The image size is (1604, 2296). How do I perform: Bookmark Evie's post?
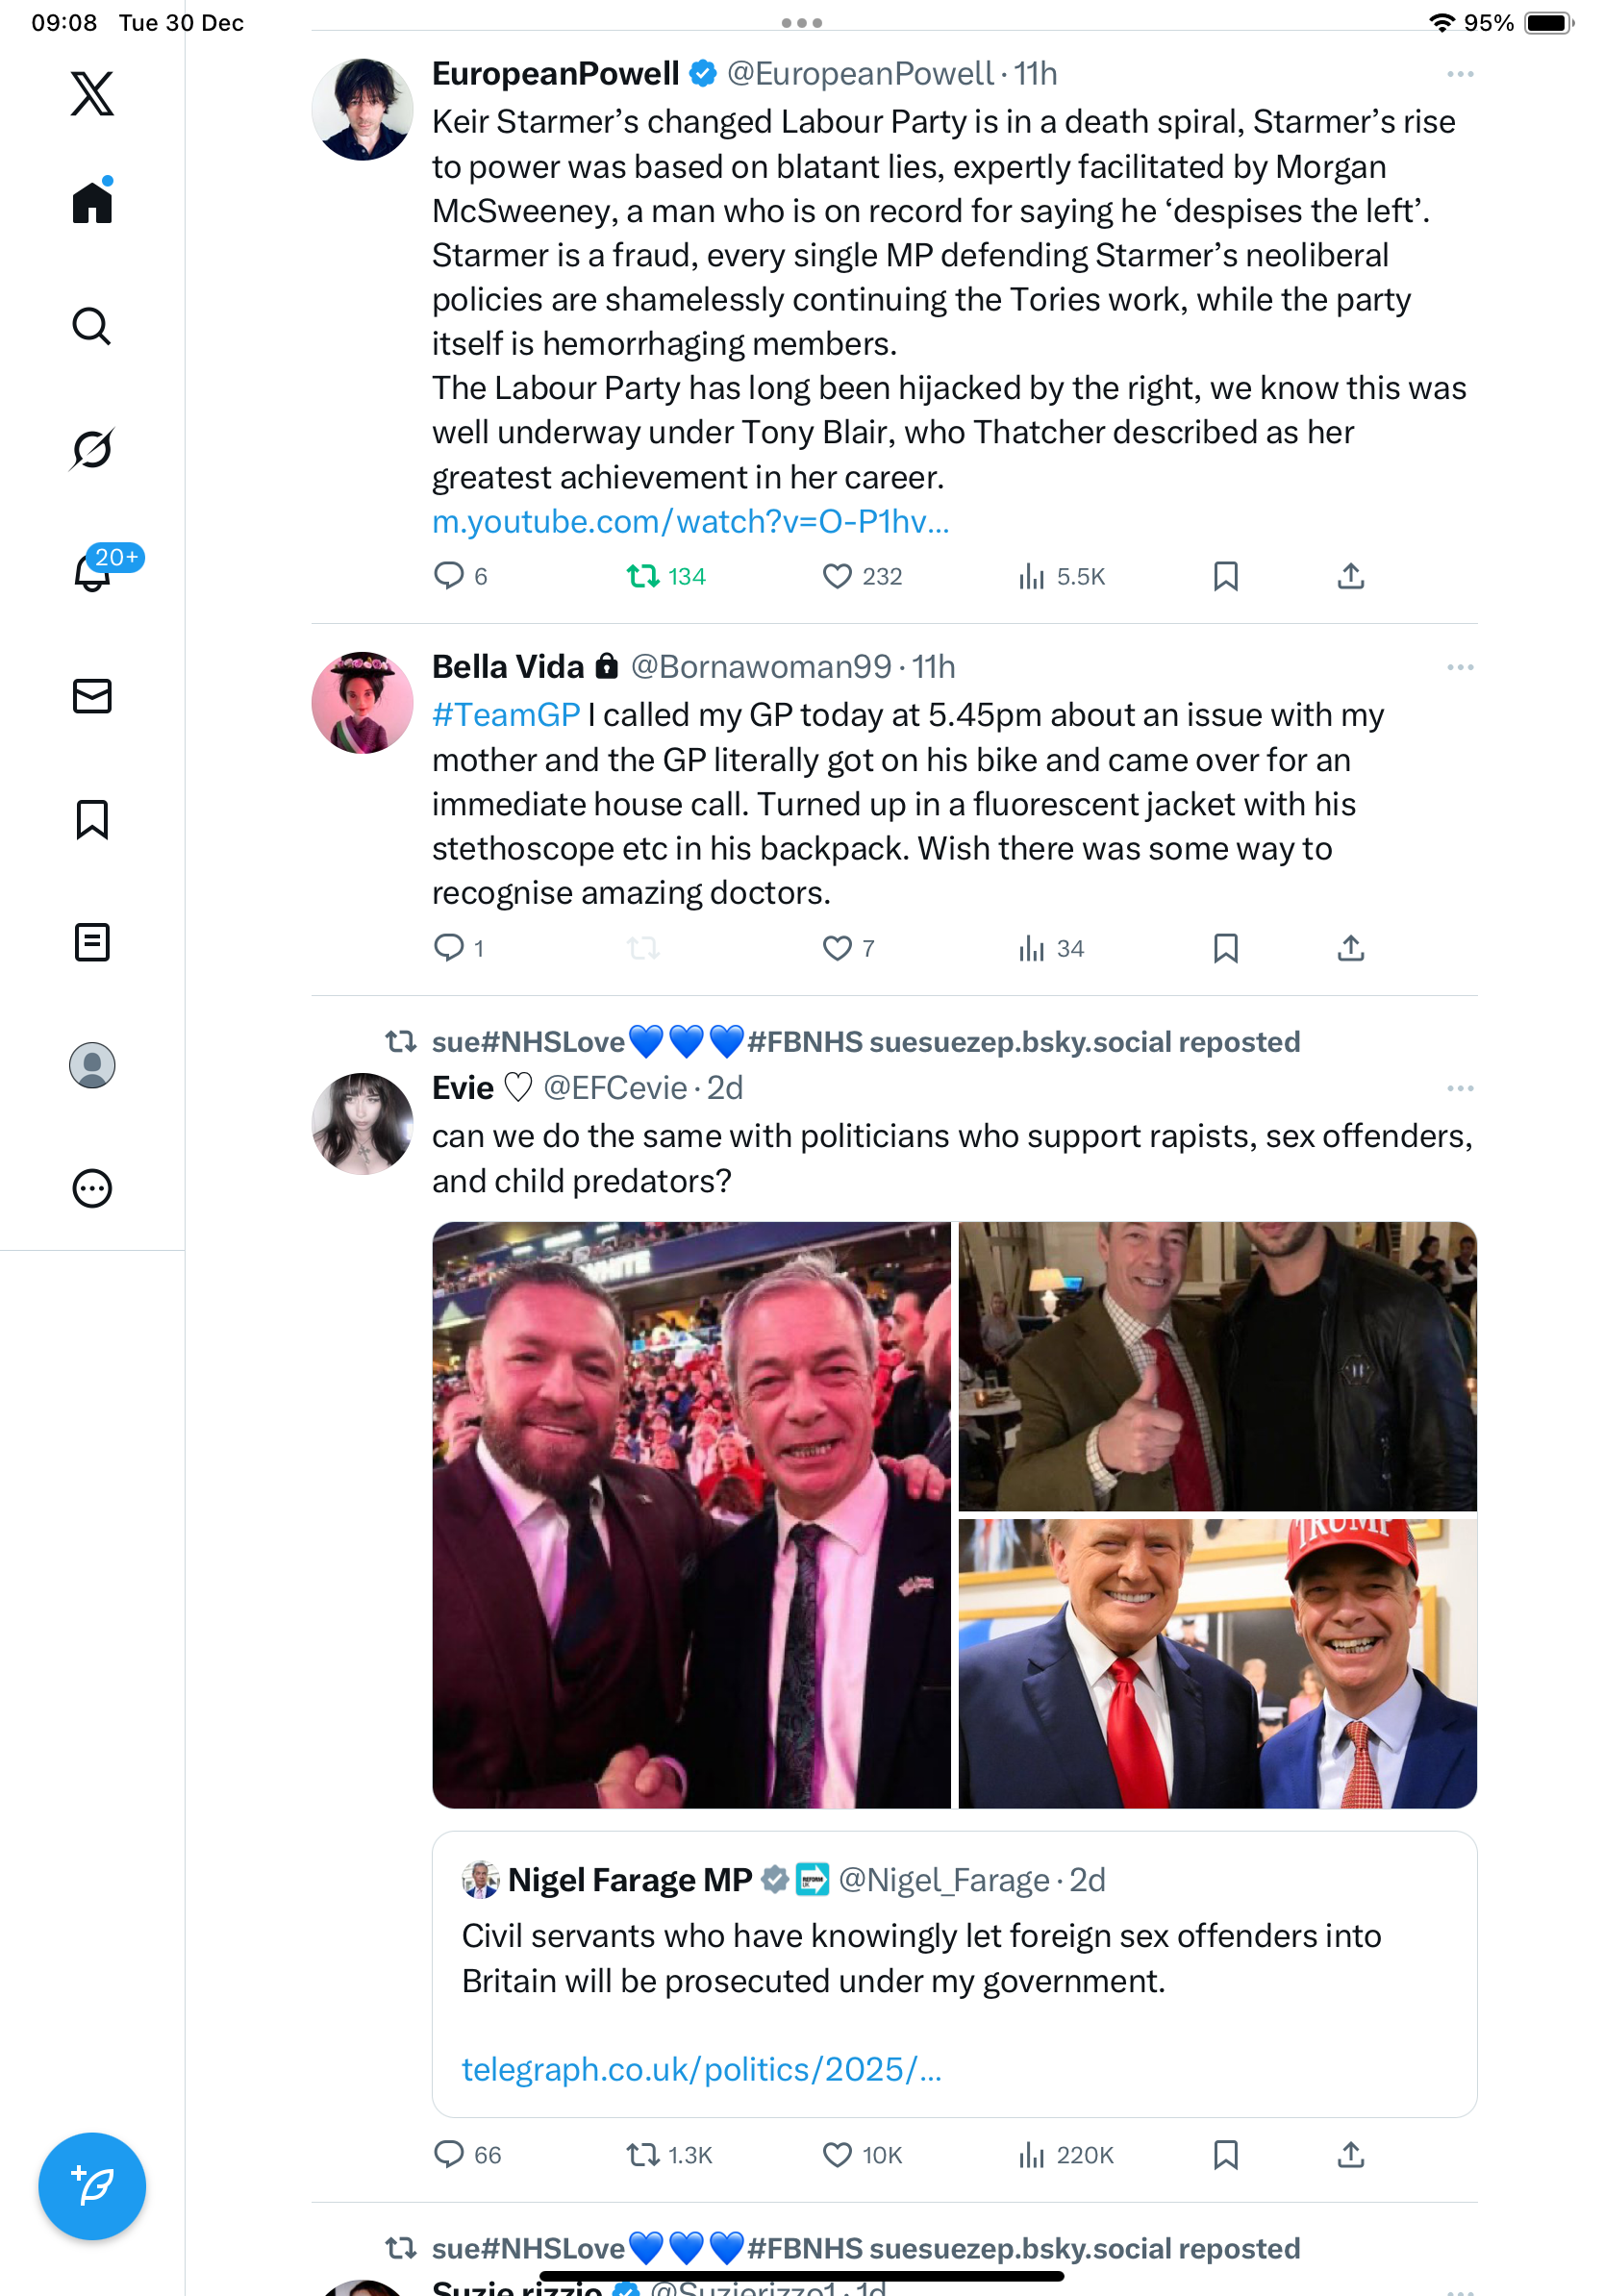(x=1225, y=2154)
